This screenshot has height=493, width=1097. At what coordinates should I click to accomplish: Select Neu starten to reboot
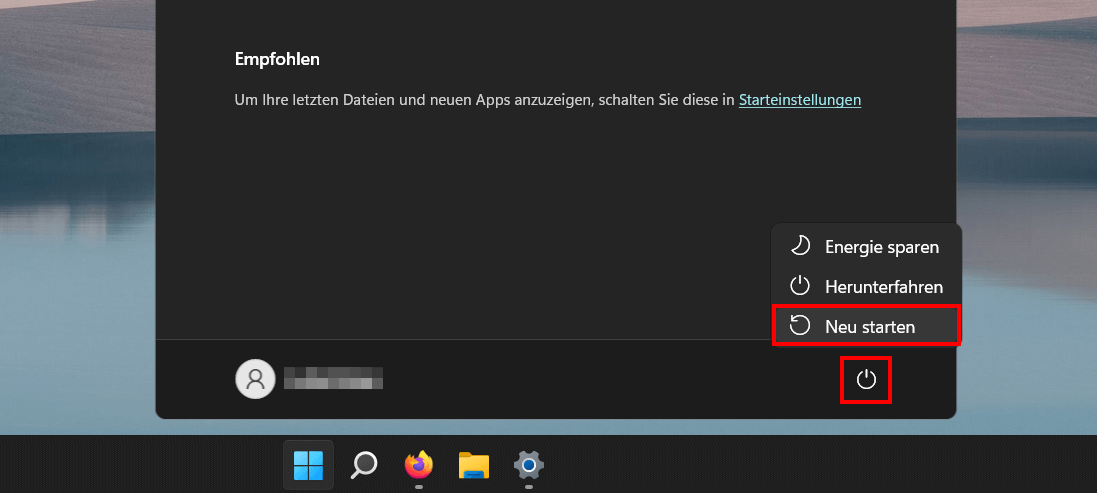(x=866, y=326)
